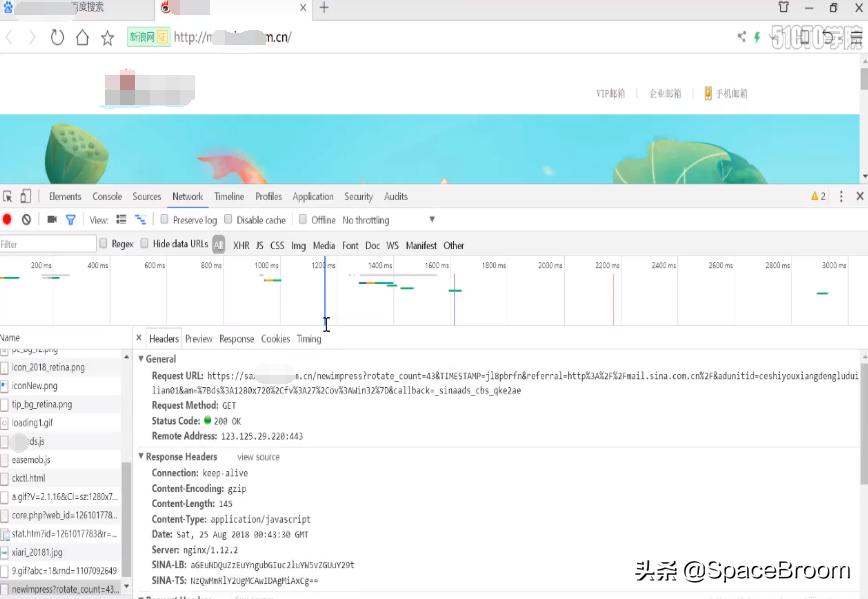This screenshot has width=868, height=599.
Task: Click the Clear network requests icon
Action: tap(28, 220)
